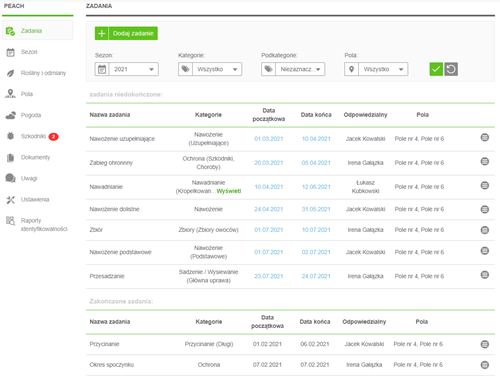
Task: Open row menu for Nawożenie uzupełniające
Action: tap(485, 137)
